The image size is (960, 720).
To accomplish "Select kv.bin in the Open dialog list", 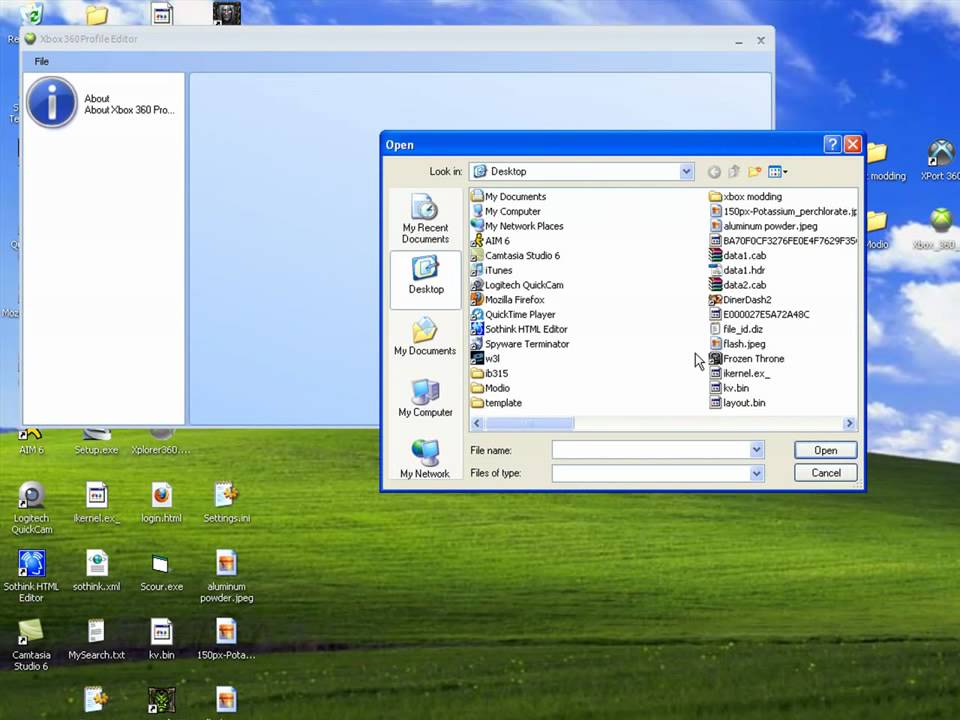I will (729, 388).
